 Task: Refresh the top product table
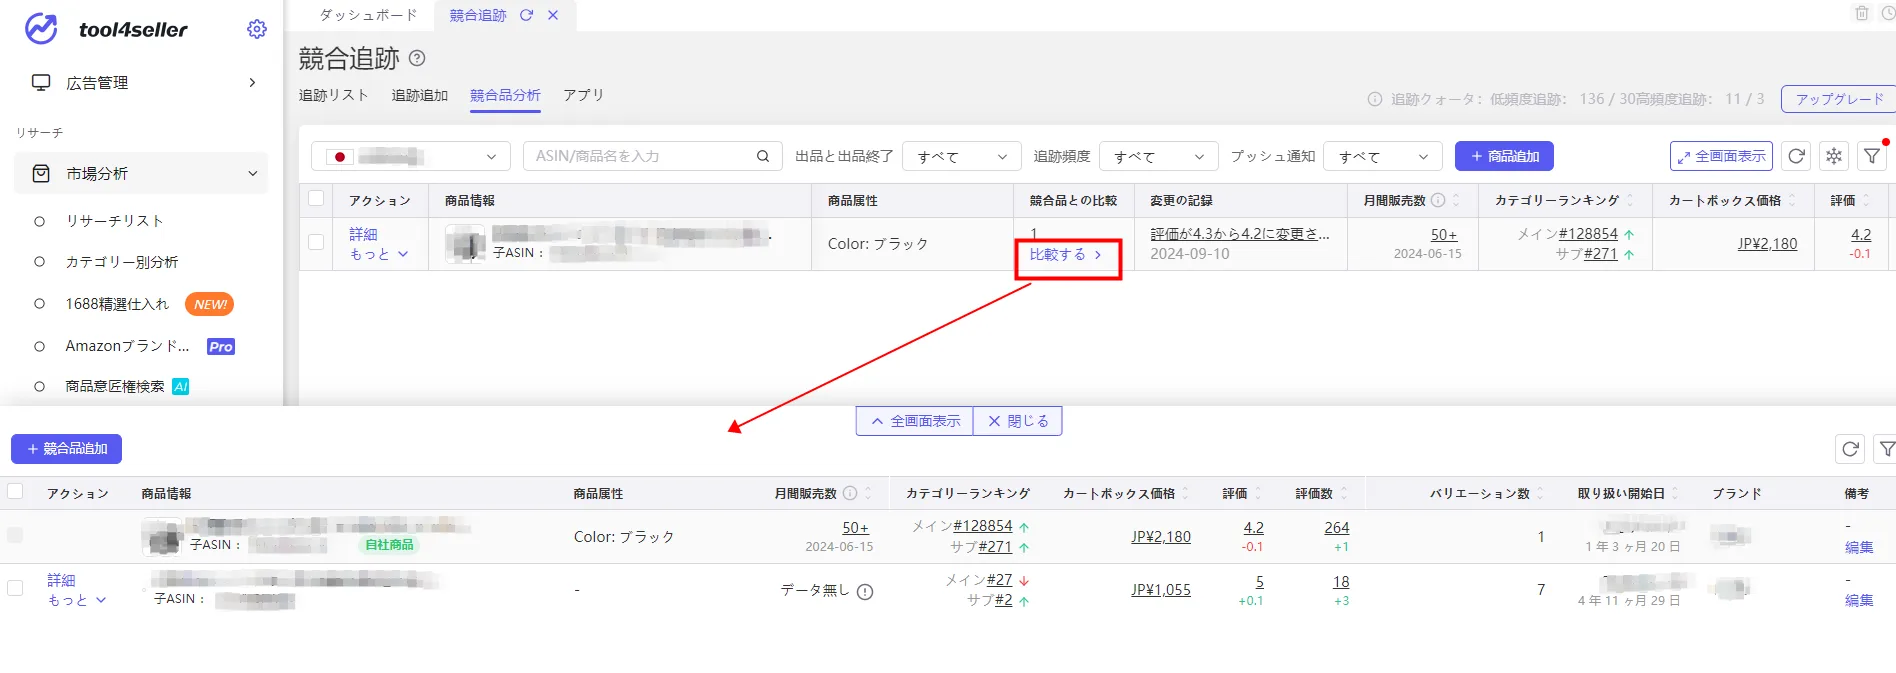coord(1796,156)
